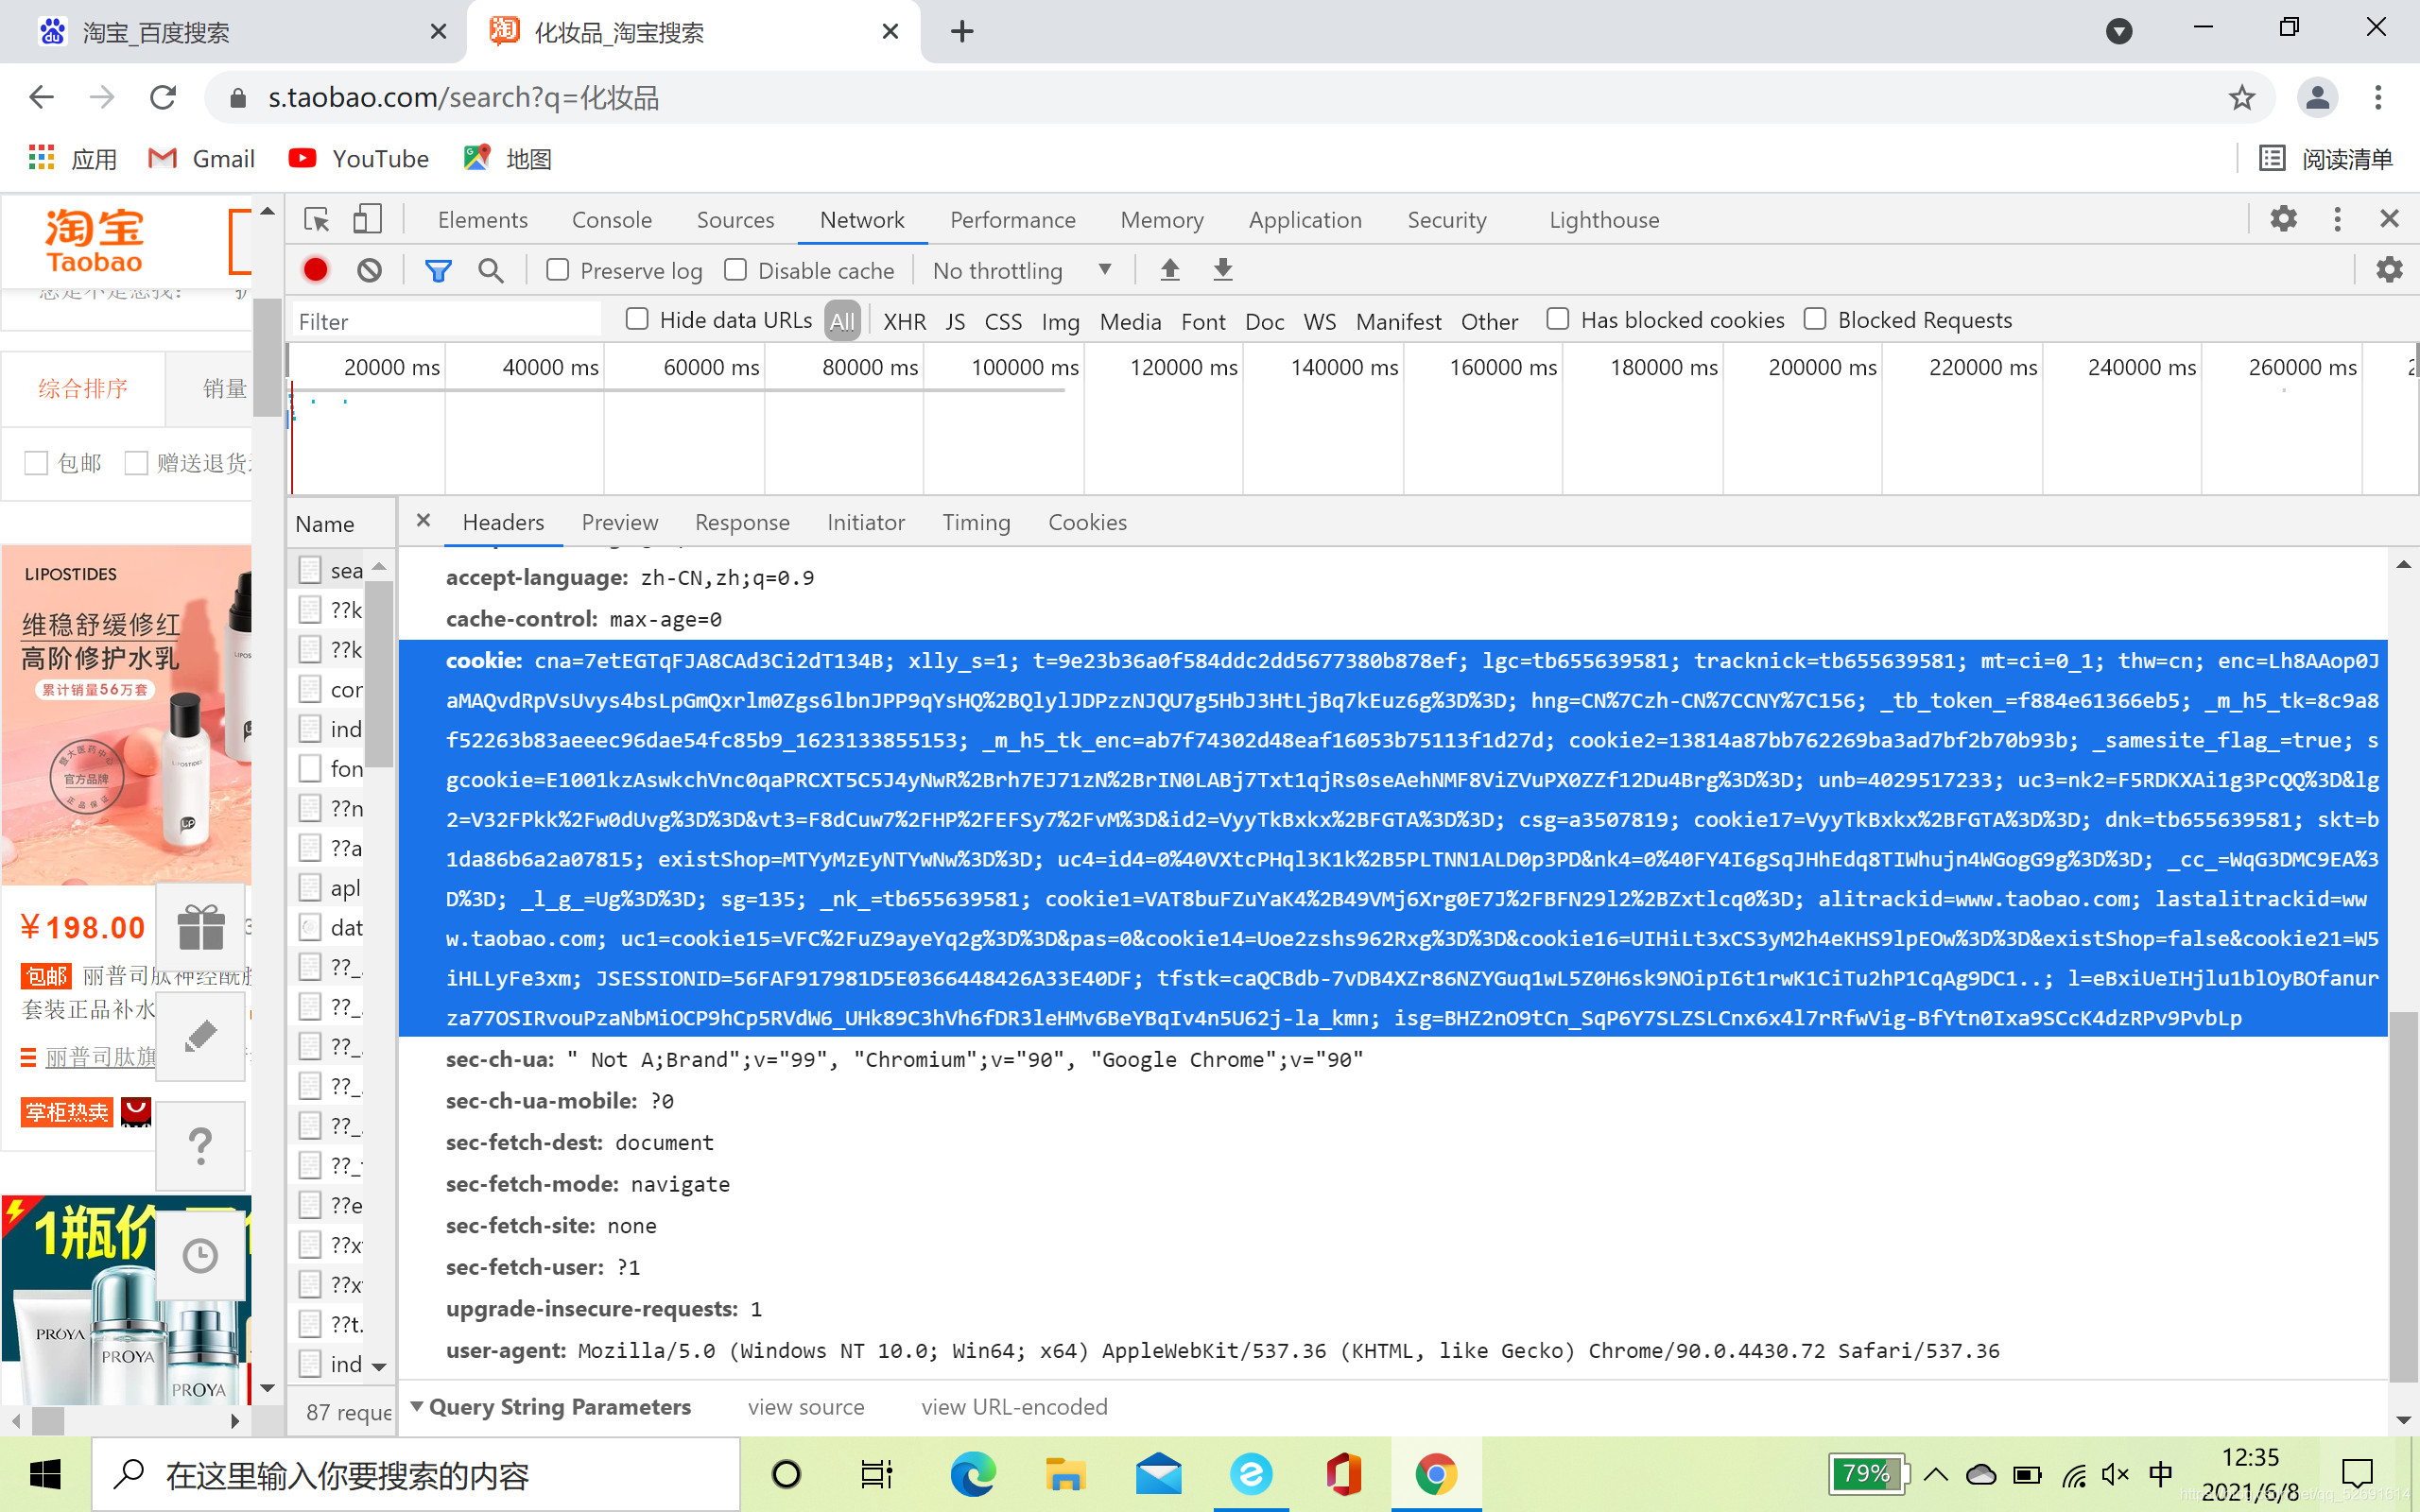Click the DevTools settings gear icon
The width and height of the screenshot is (2420, 1512).
(2282, 217)
